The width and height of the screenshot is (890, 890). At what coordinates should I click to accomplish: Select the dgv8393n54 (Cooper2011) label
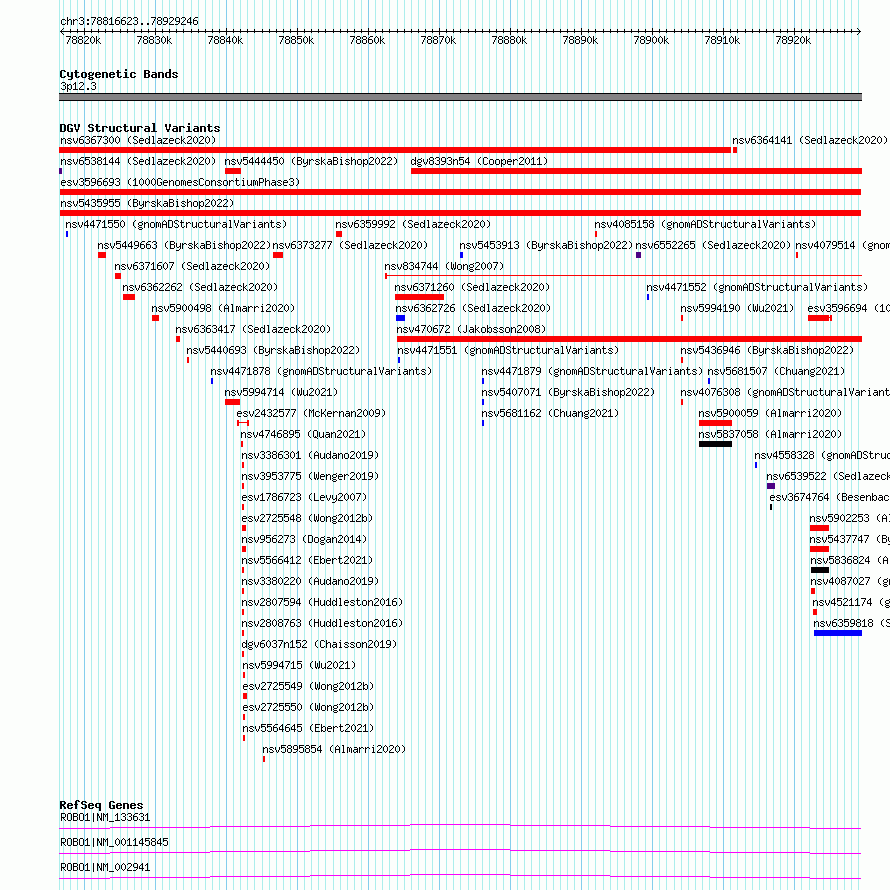479,161
